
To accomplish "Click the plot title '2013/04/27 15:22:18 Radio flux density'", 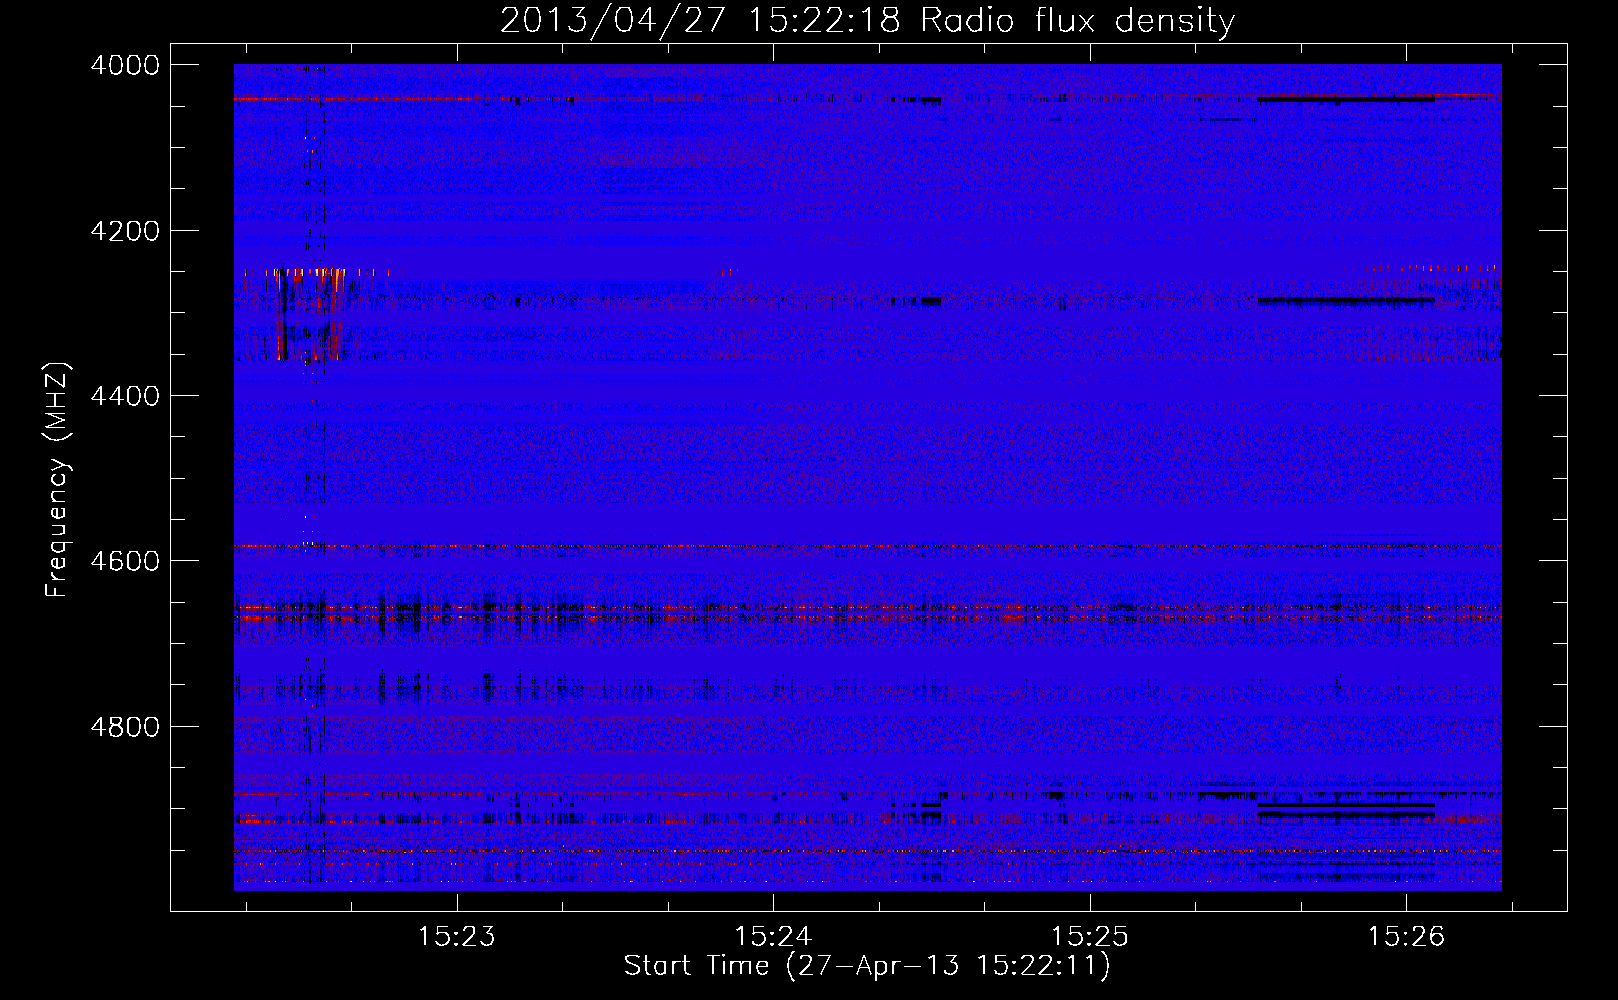I will (x=867, y=20).
